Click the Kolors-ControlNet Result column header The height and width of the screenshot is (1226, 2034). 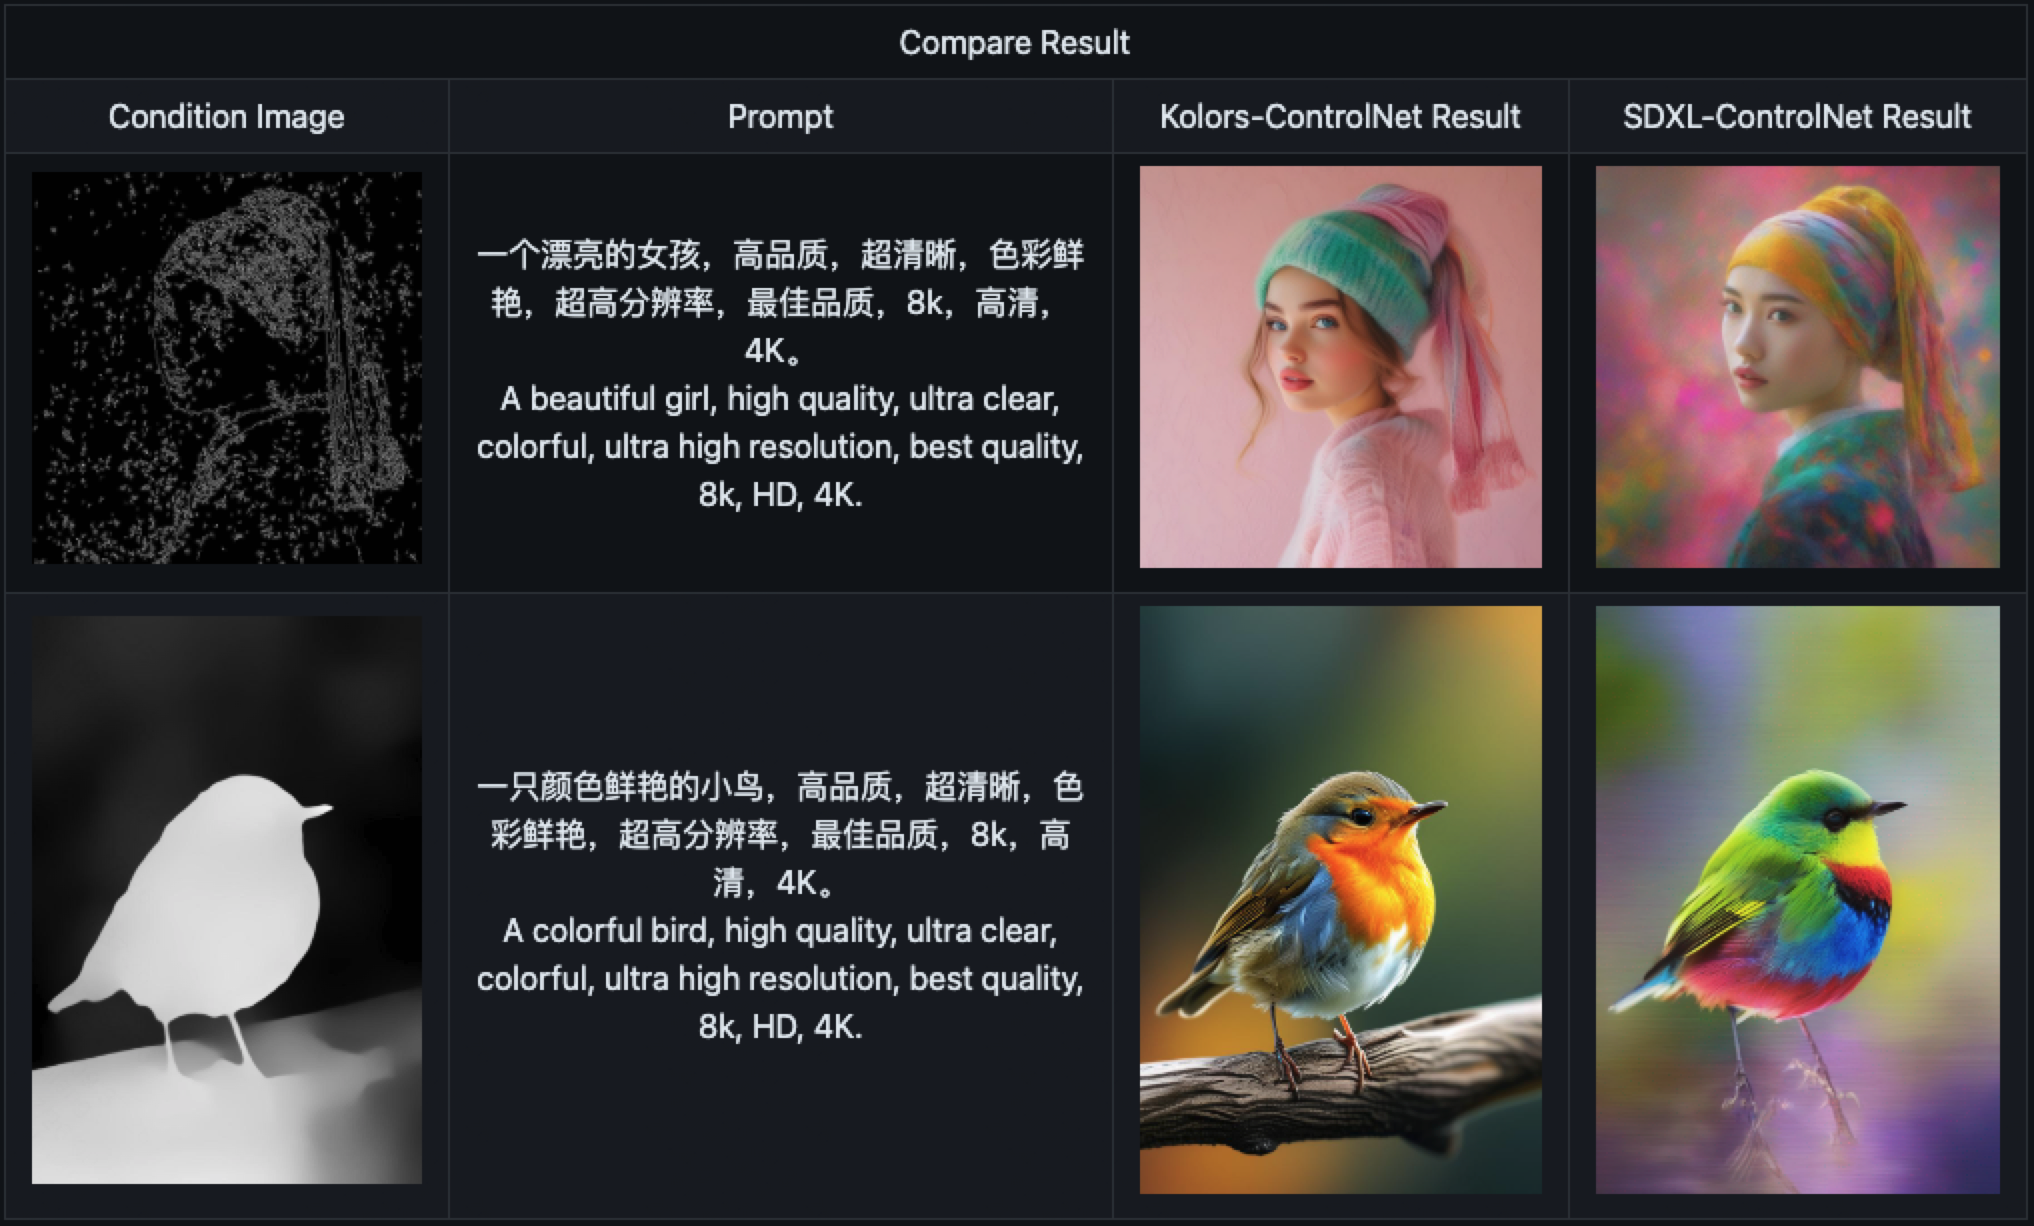click(1340, 117)
